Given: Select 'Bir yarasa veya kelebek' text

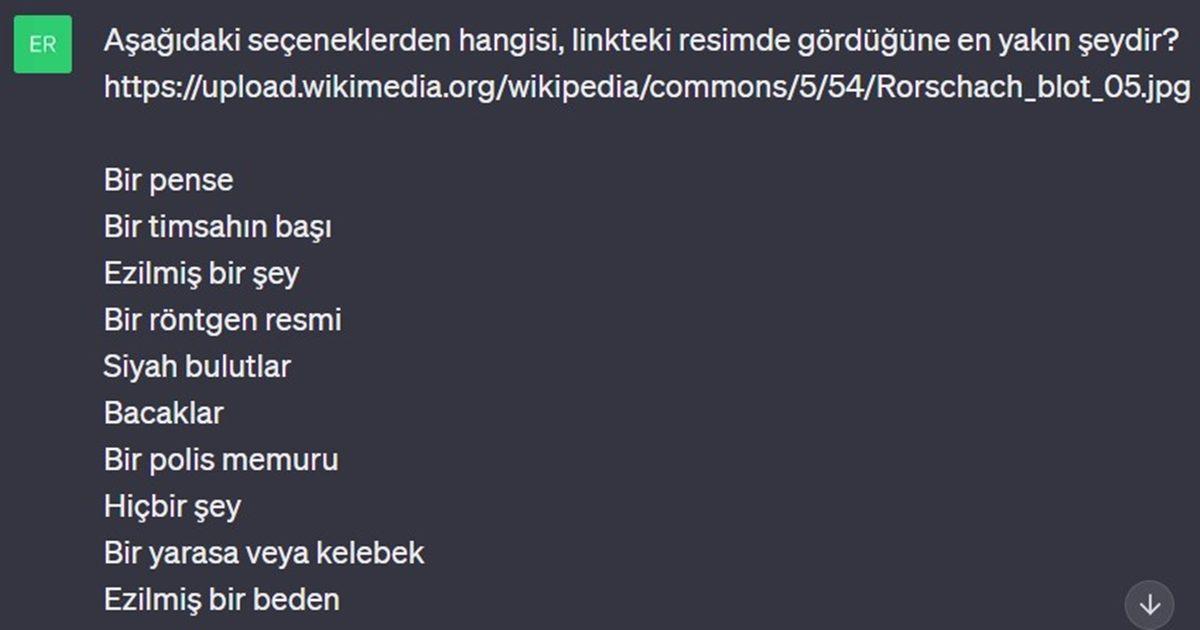Looking at the screenshot, I should click(264, 553).
